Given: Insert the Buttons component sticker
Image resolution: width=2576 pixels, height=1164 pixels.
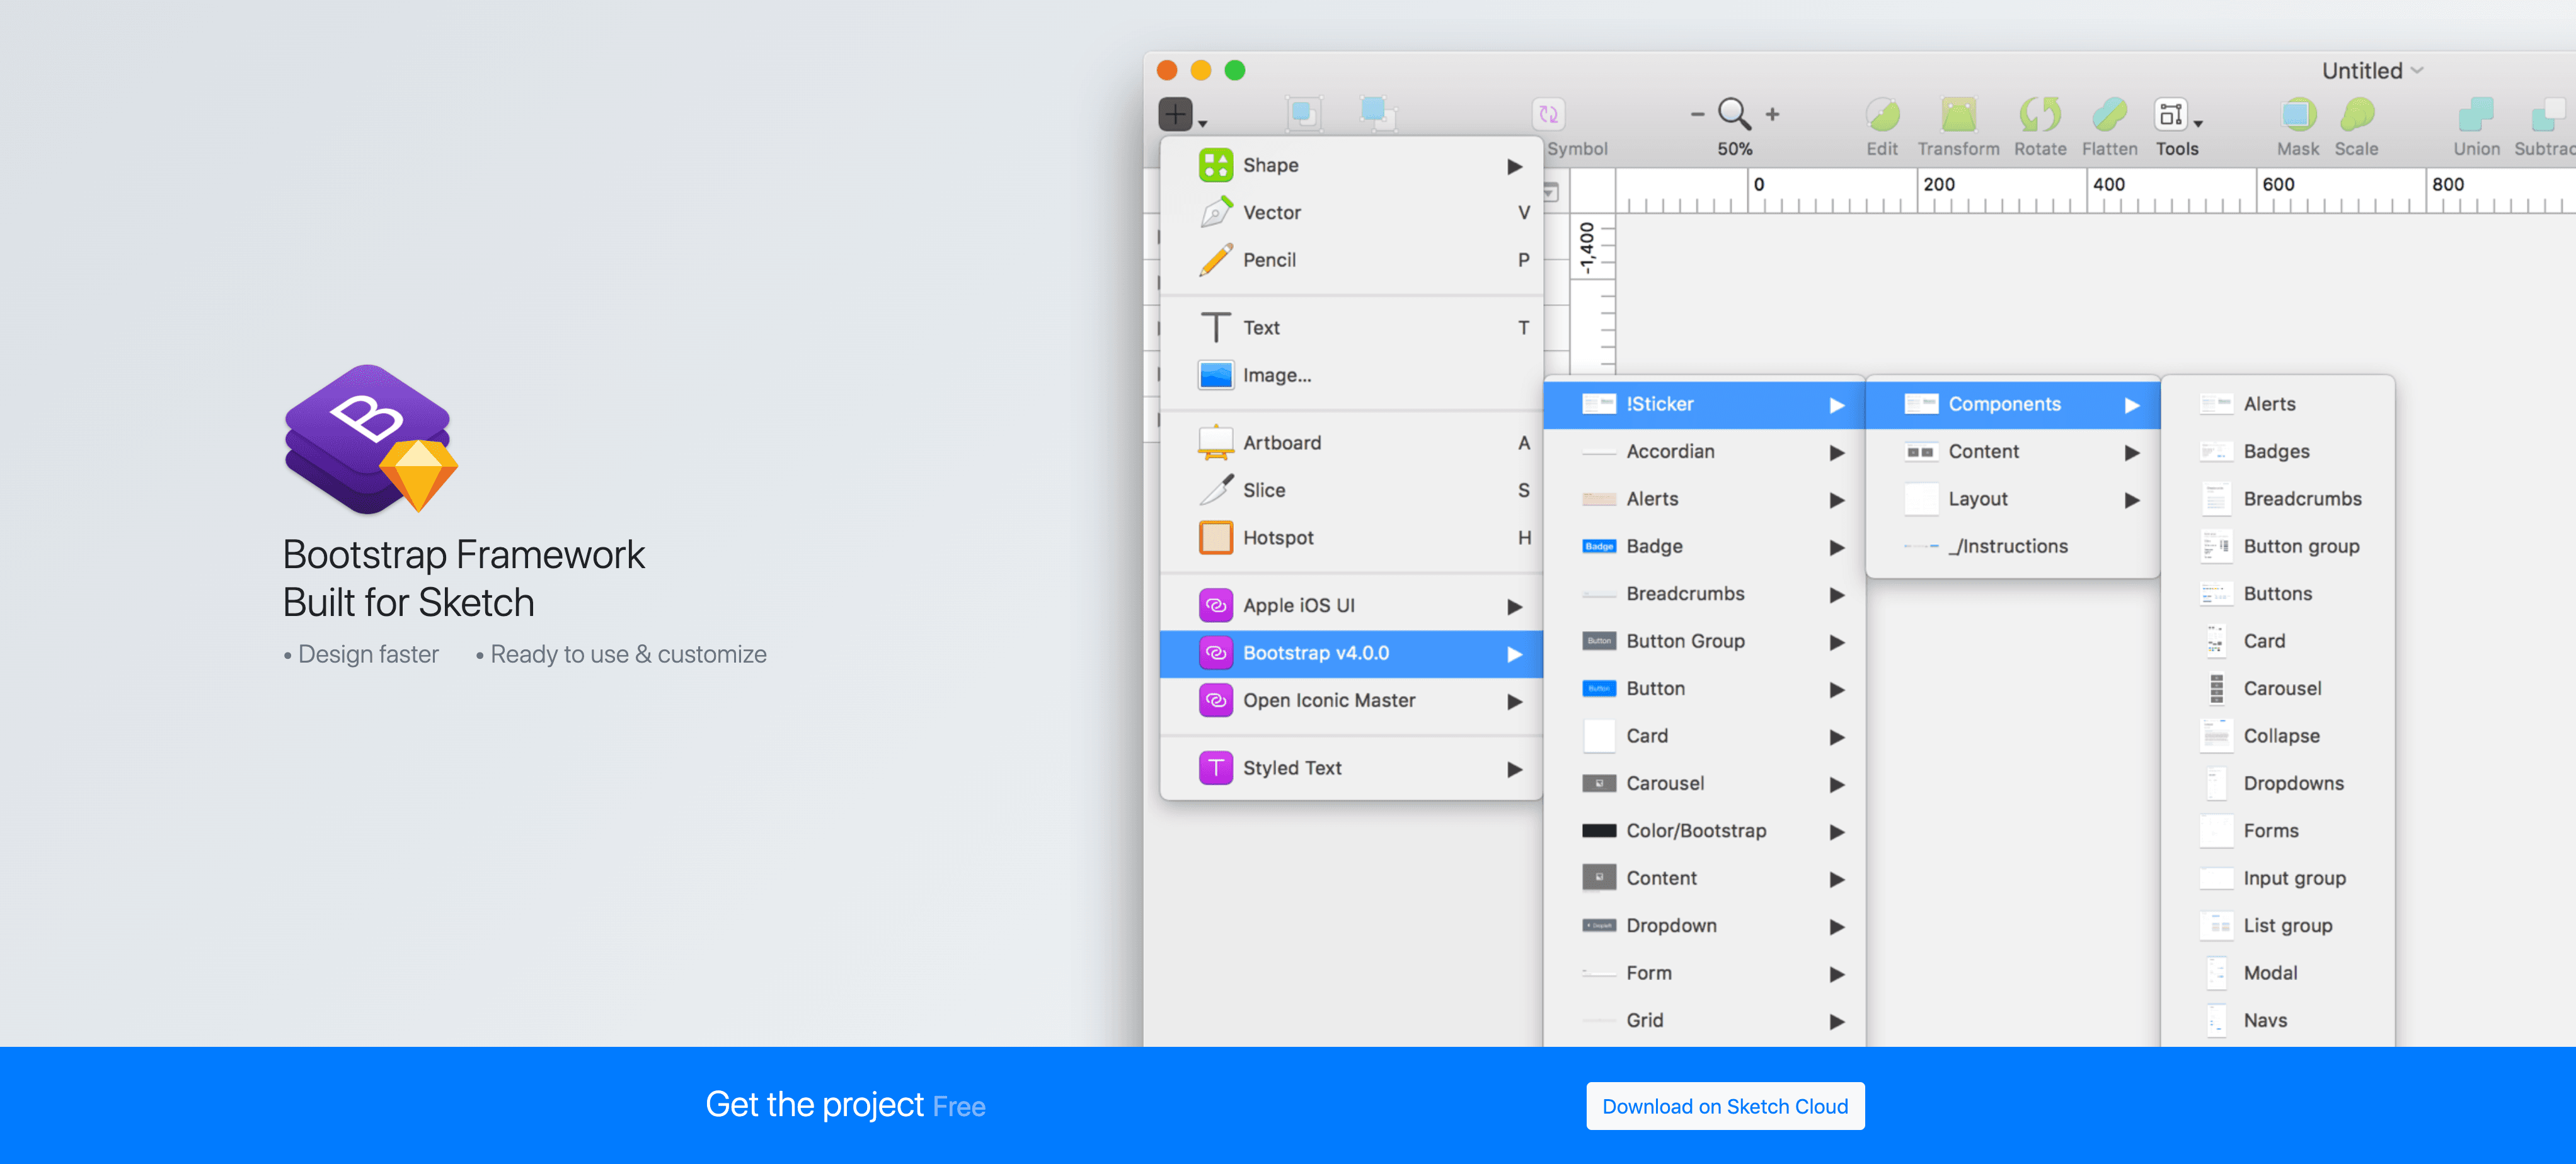Looking at the screenshot, I should [2278, 594].
